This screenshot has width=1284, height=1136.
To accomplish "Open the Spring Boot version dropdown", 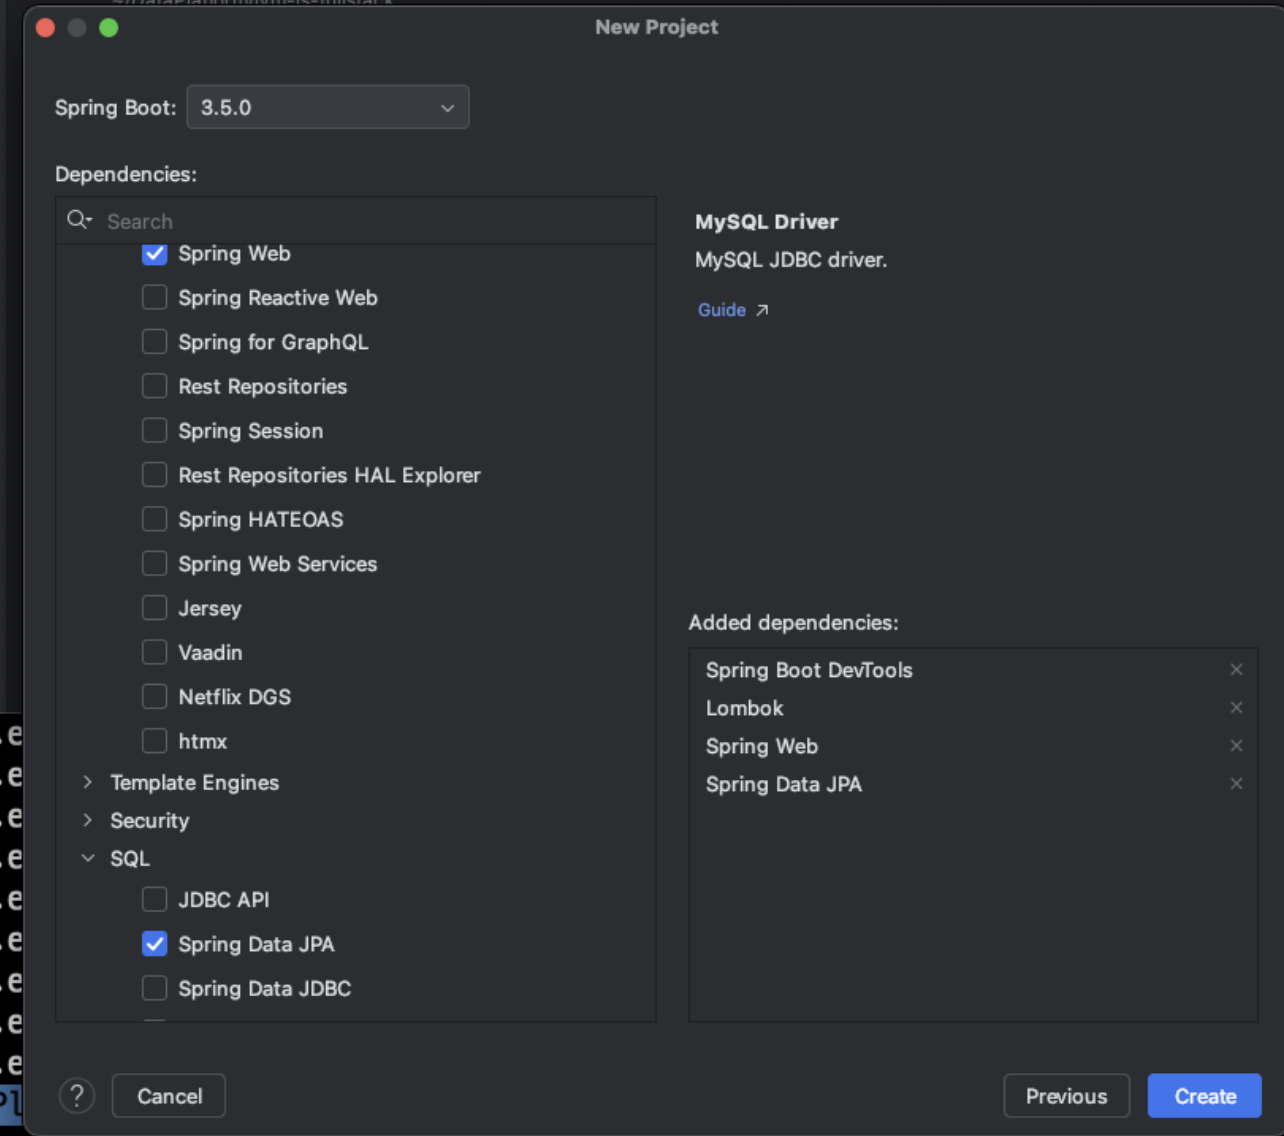I will tap(328, 107).
